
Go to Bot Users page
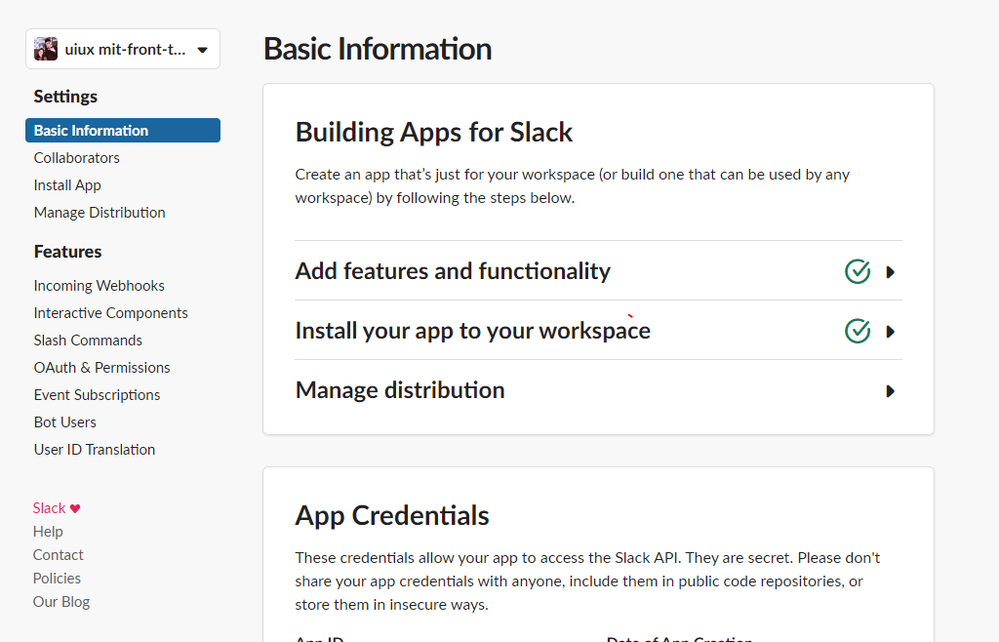65,422
